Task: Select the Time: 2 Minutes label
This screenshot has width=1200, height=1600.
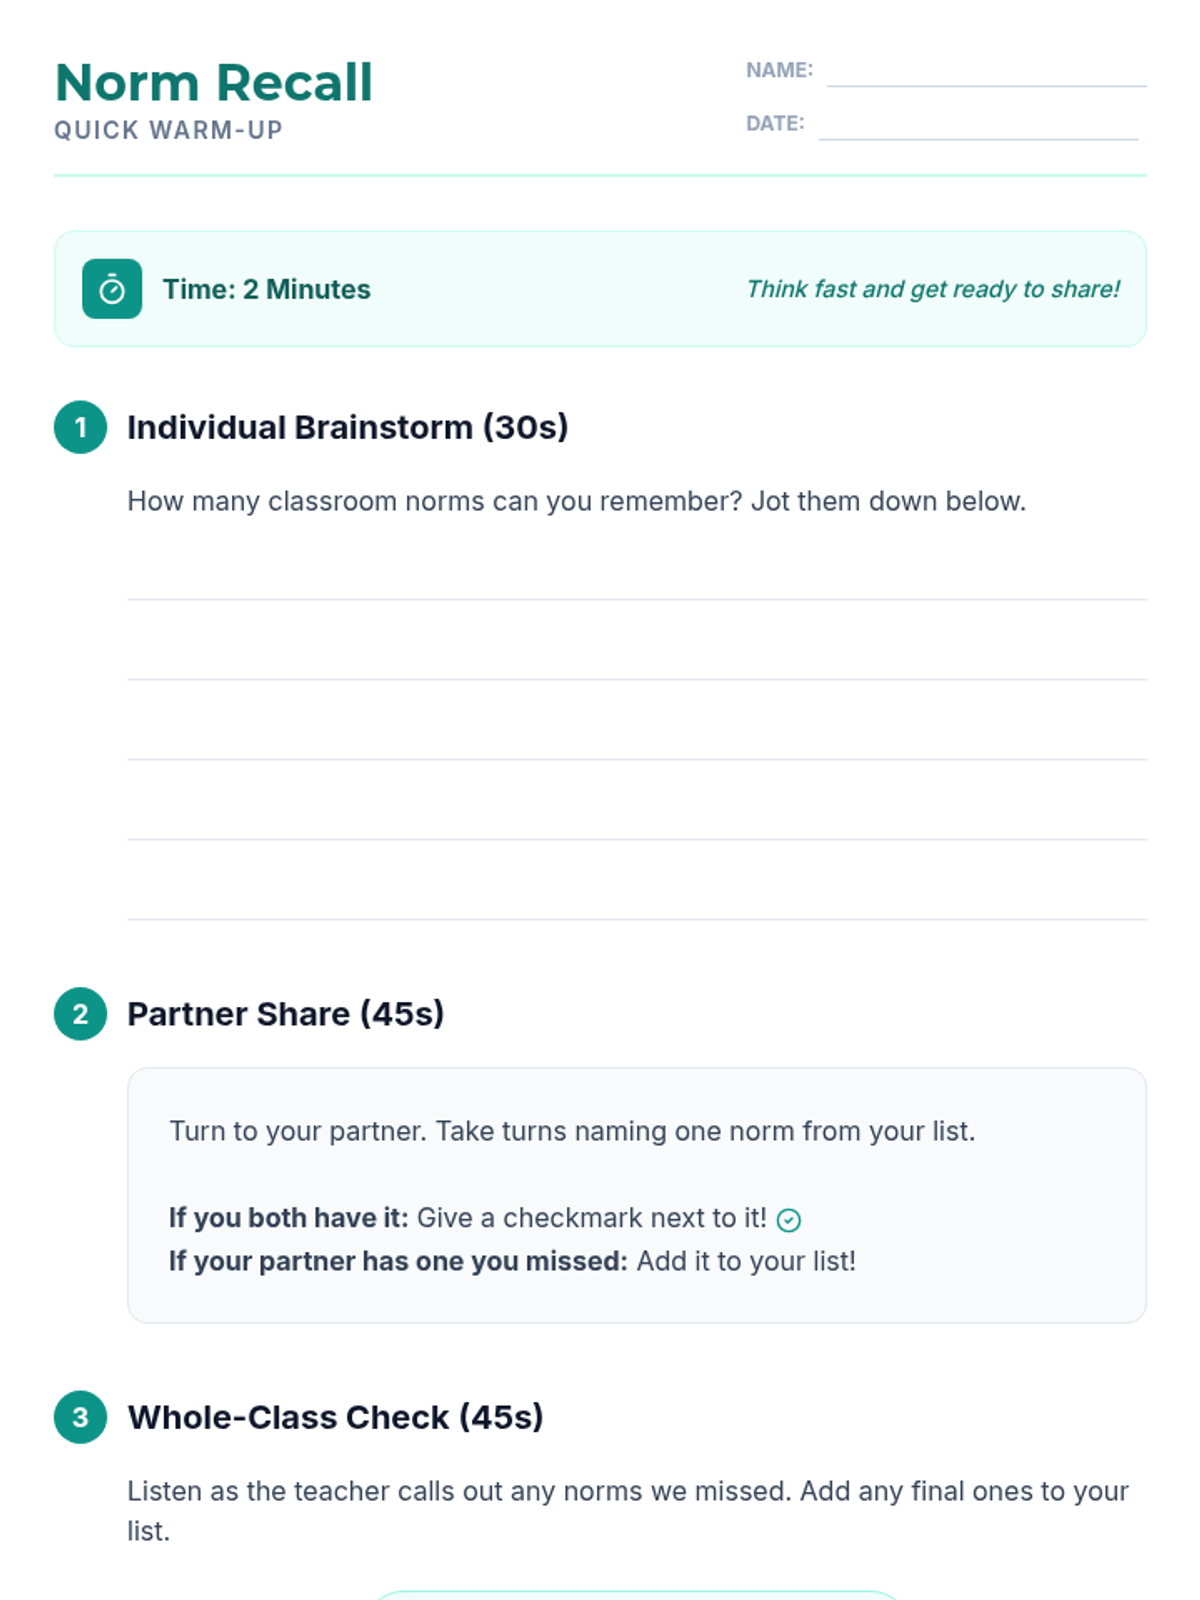Action: point(267,289)
